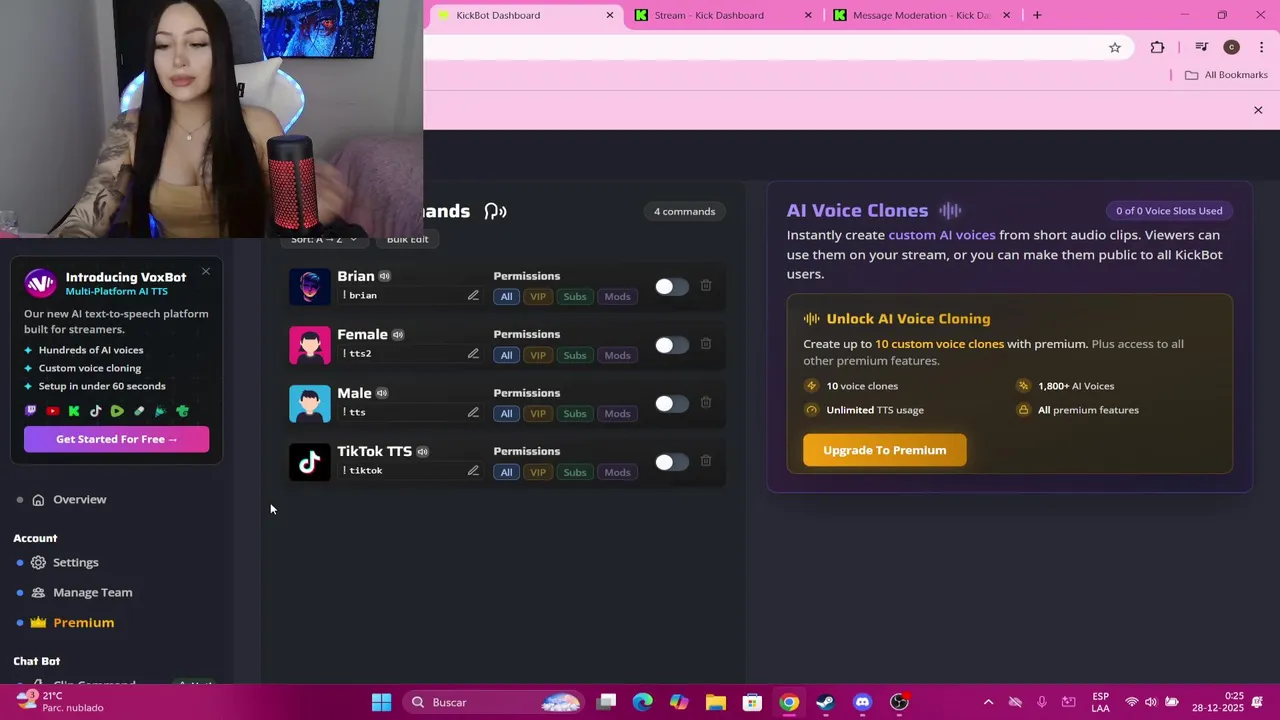
Task: Bookmark this page with the star icon
Action: [1114, 47]
